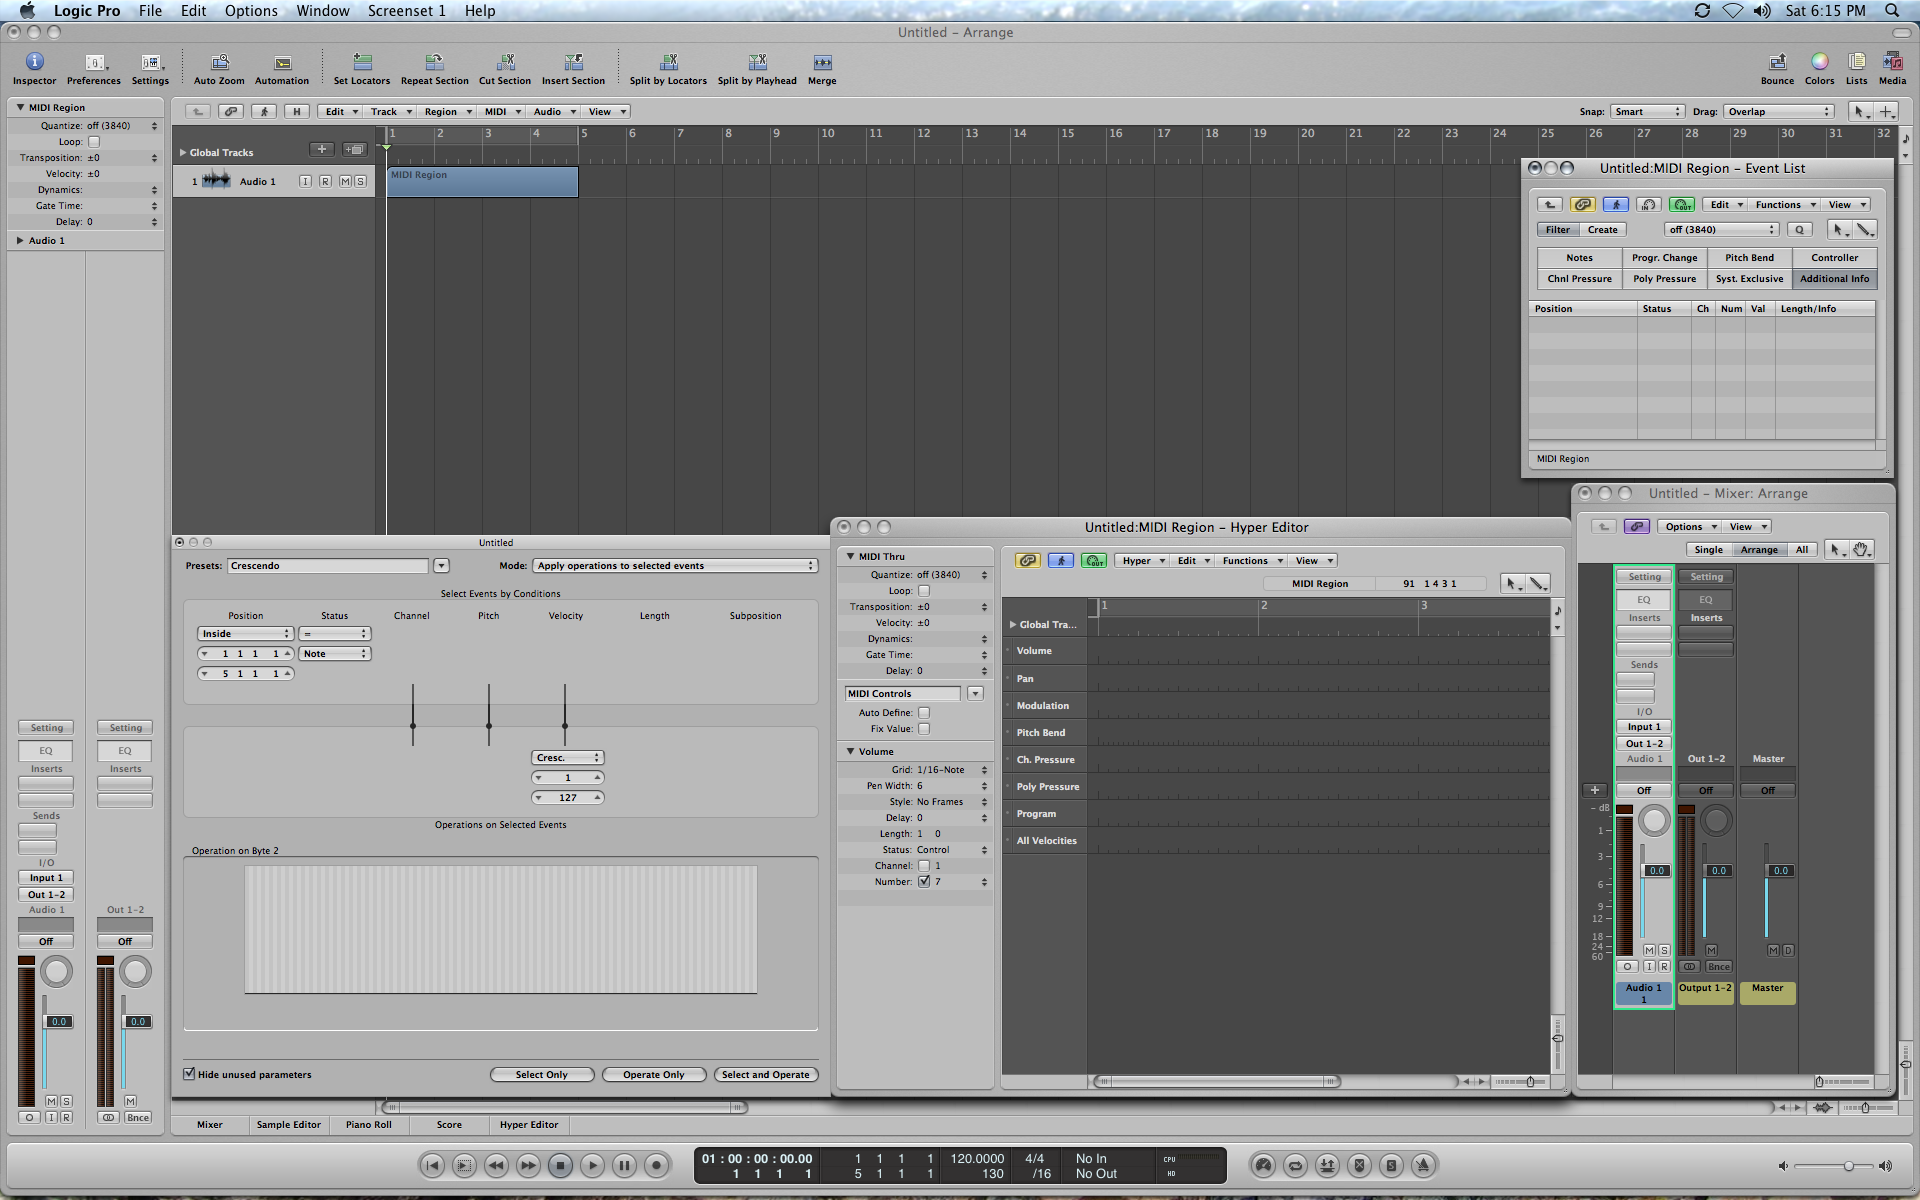Open the Position condition dropdown showing Inside

point(245,634)
